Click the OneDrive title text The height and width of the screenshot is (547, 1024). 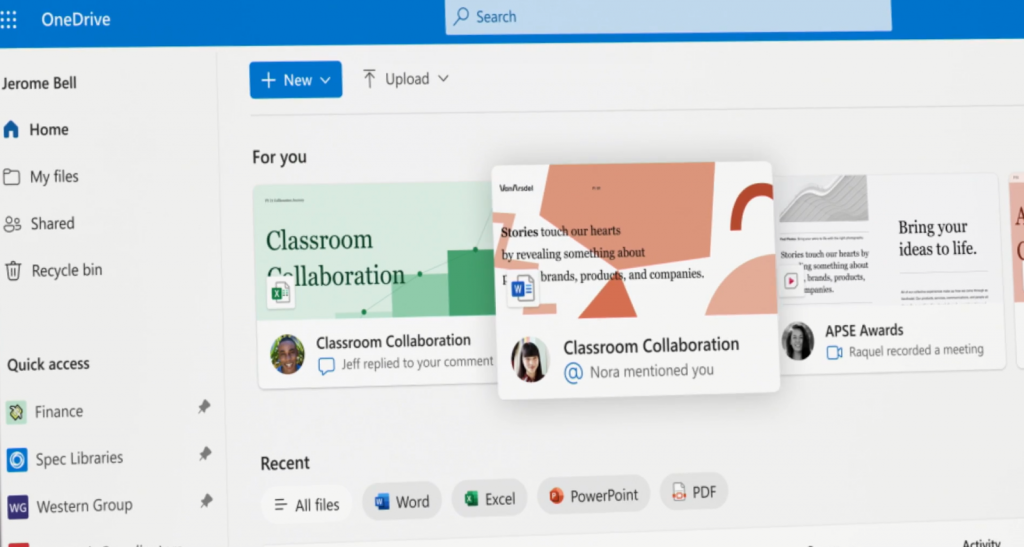point(76,20)
